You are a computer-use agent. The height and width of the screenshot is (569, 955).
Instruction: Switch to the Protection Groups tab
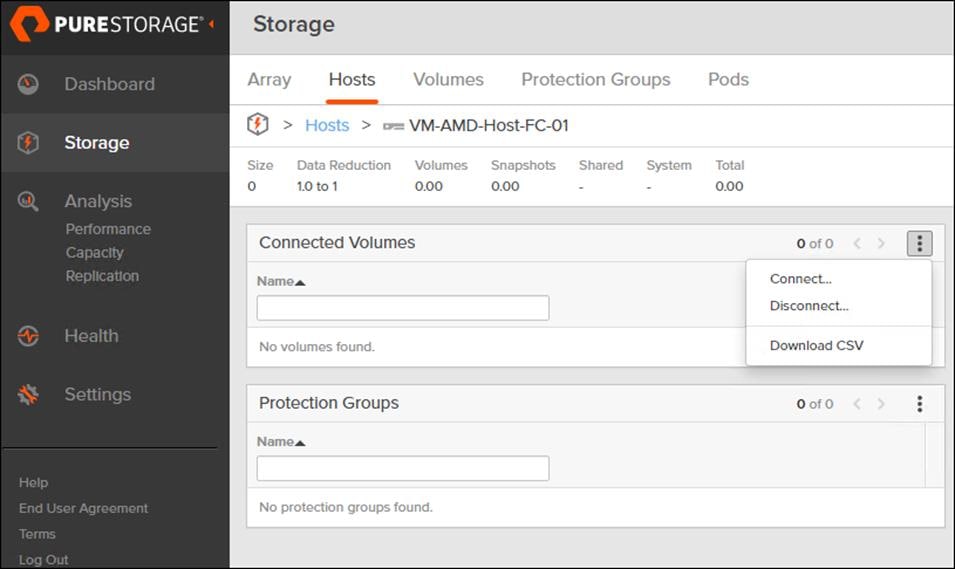coord(596,79)
